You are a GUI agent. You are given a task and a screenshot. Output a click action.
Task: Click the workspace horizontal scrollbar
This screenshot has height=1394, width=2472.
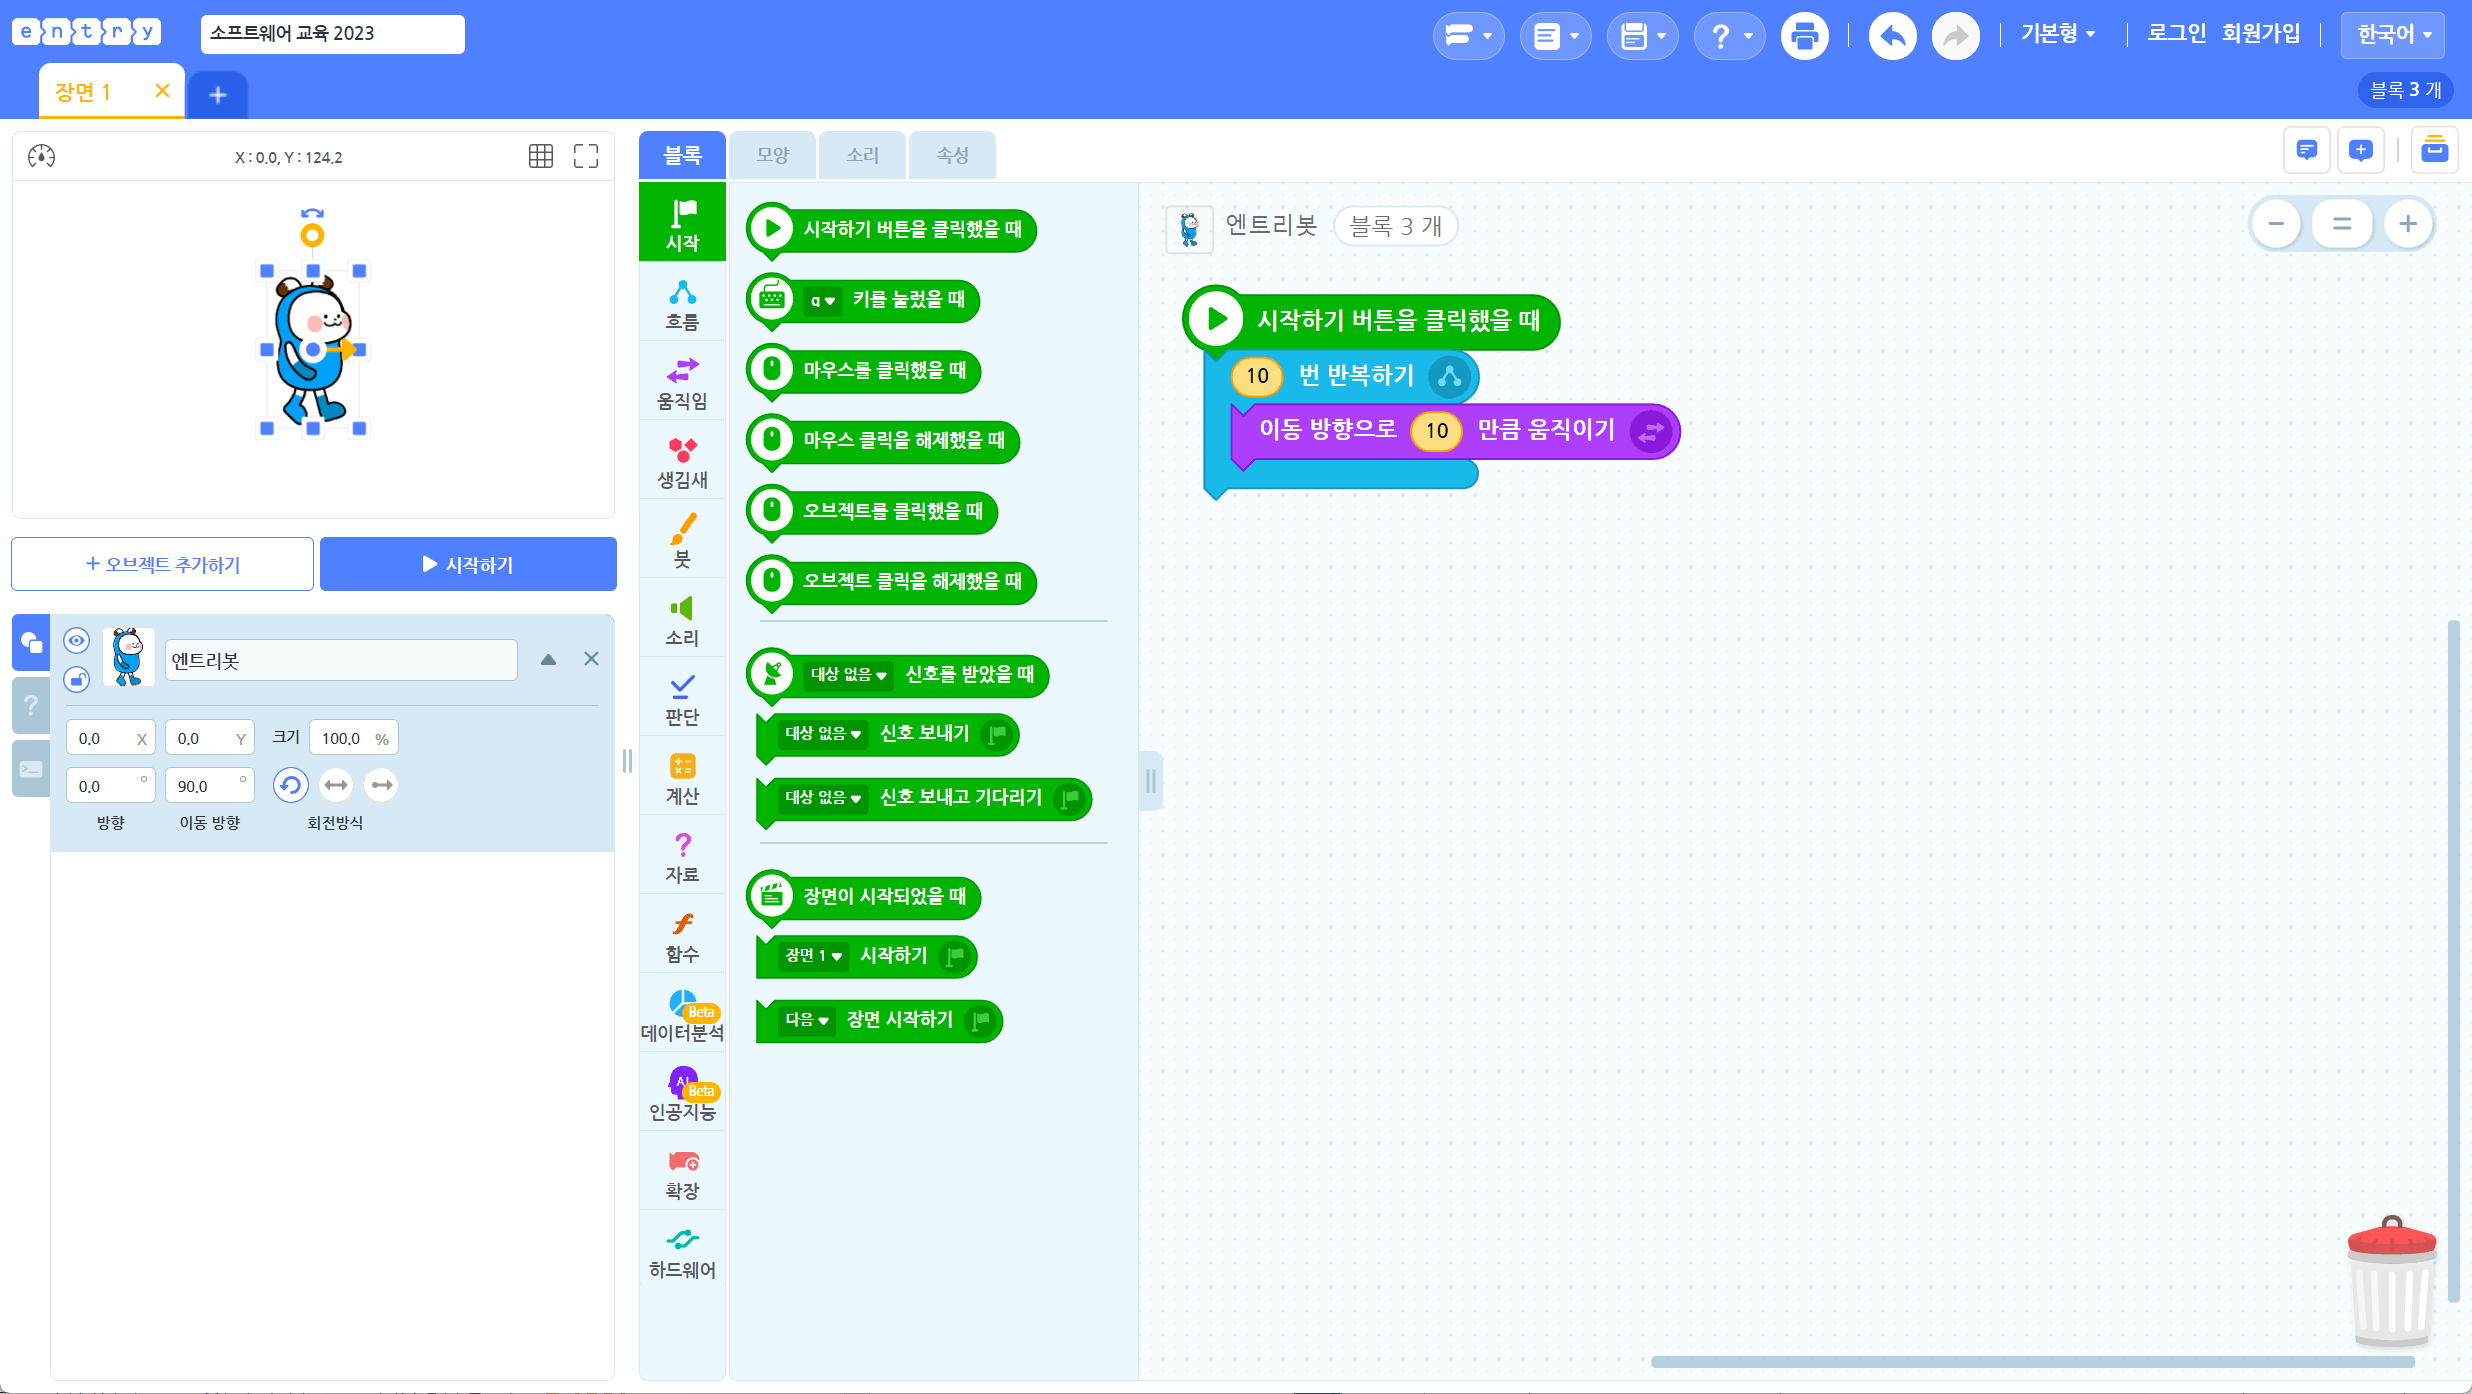tap(2032, 1361)
